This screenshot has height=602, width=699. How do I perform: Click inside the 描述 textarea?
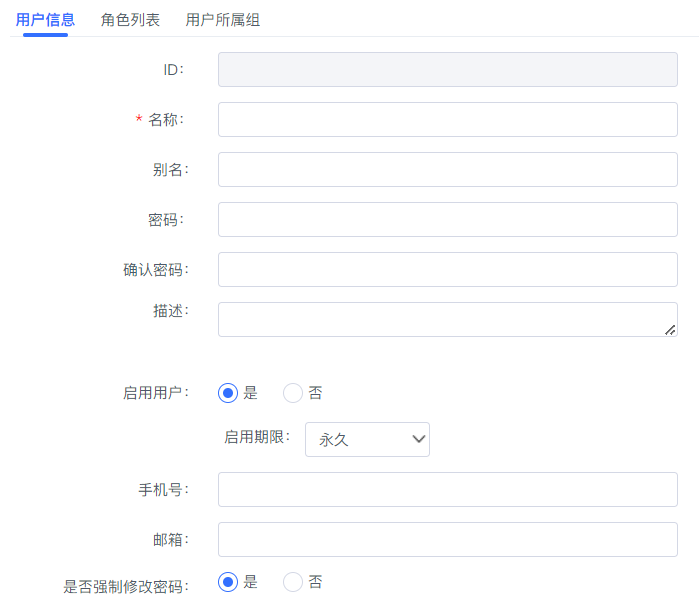click(x=448, y=319)
